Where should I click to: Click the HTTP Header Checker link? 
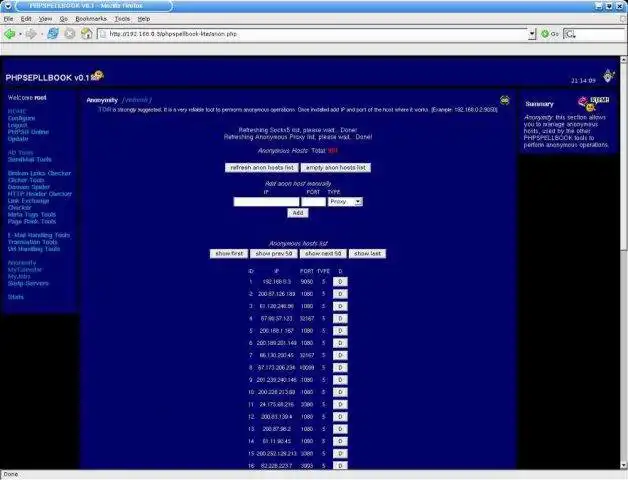point(40,194)
